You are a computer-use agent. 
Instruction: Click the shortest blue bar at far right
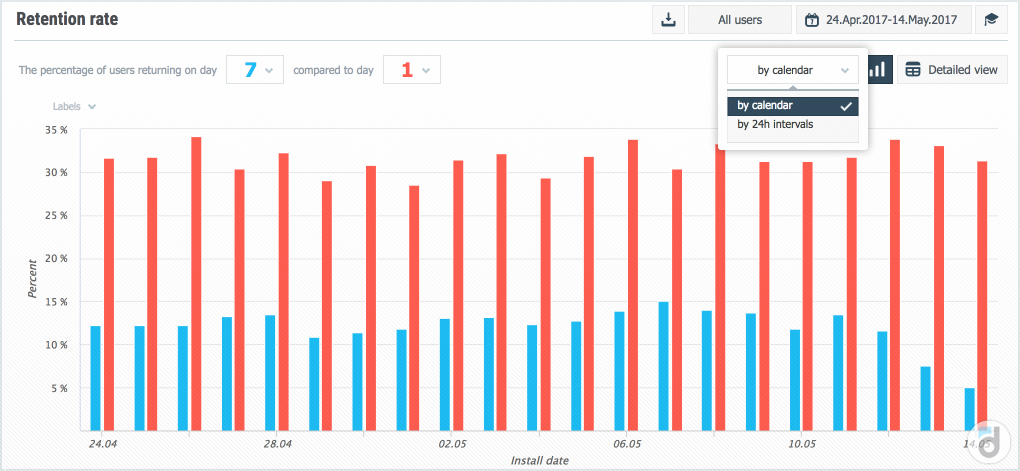[x=969, y=408]
